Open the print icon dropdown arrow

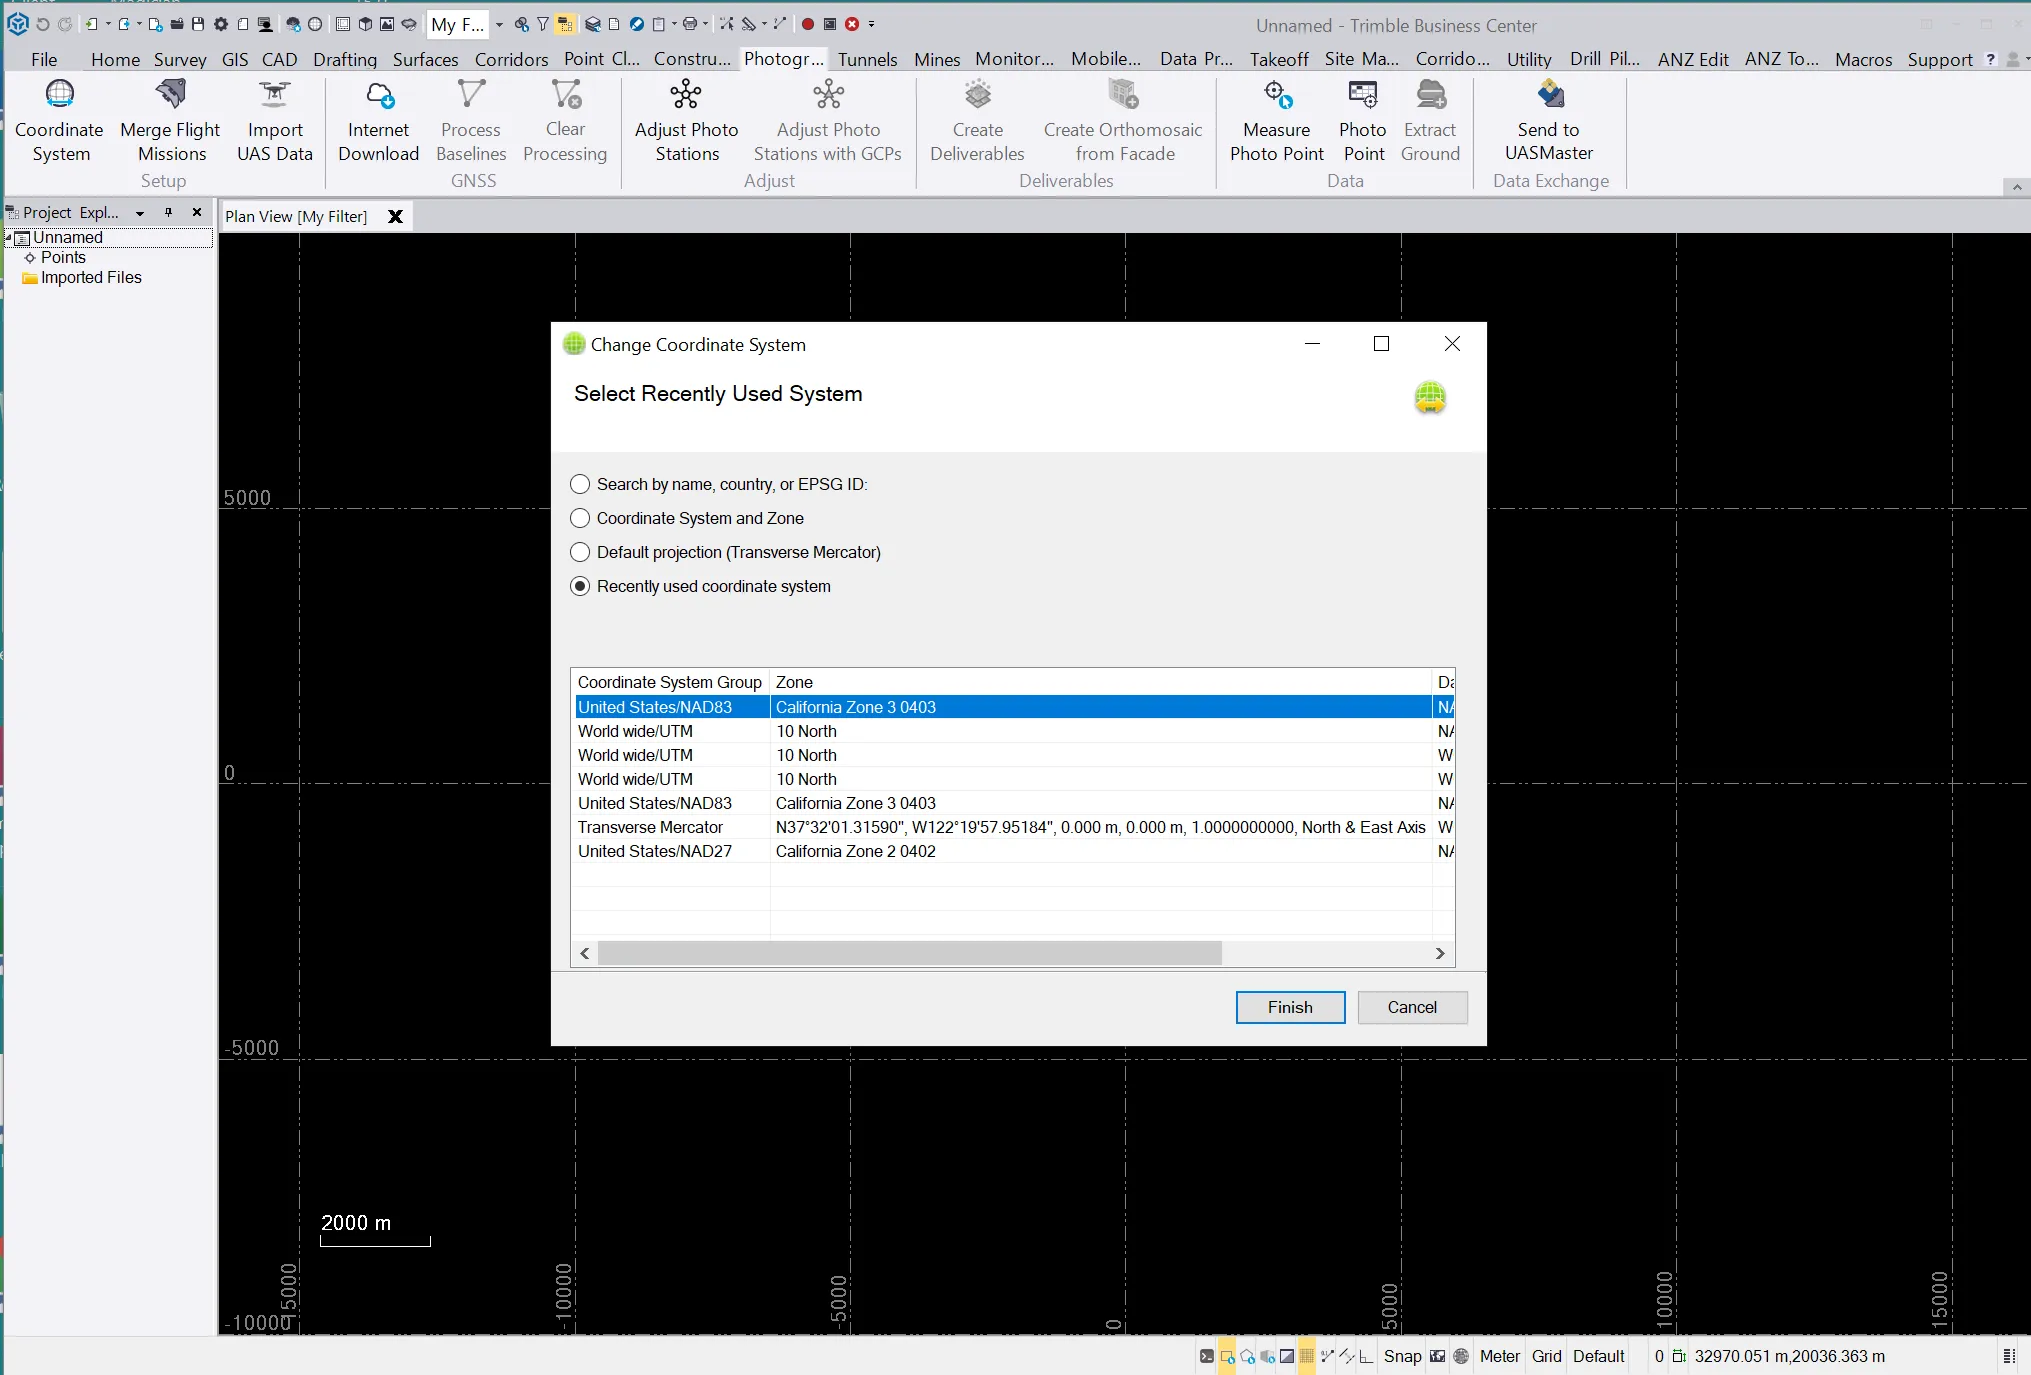point(705,24)
